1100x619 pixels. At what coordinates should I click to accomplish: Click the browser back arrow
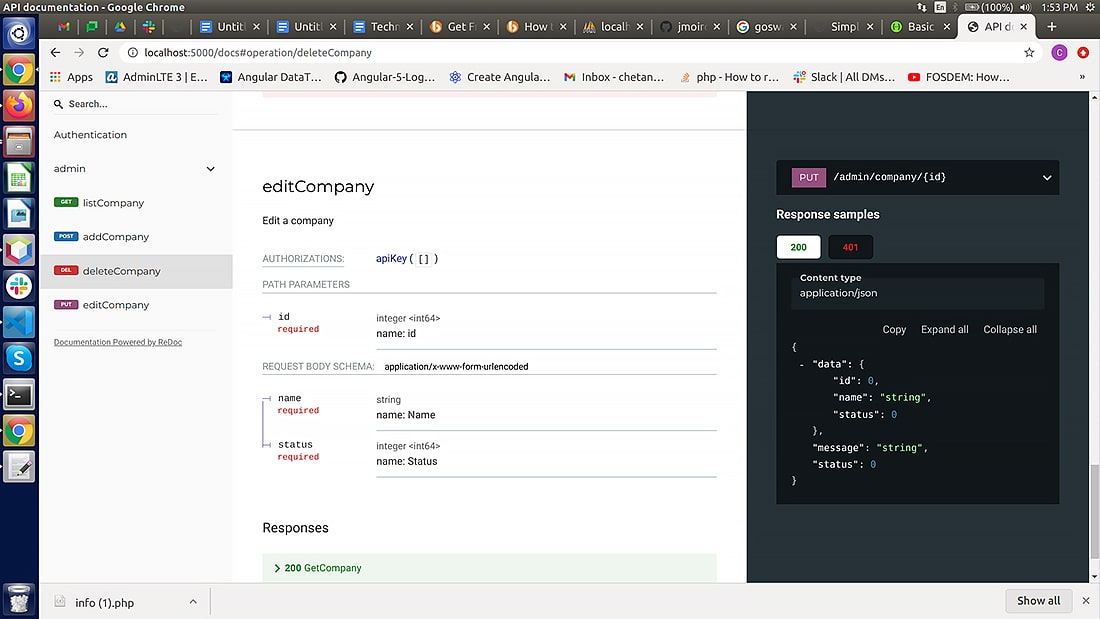pos(55,52)
